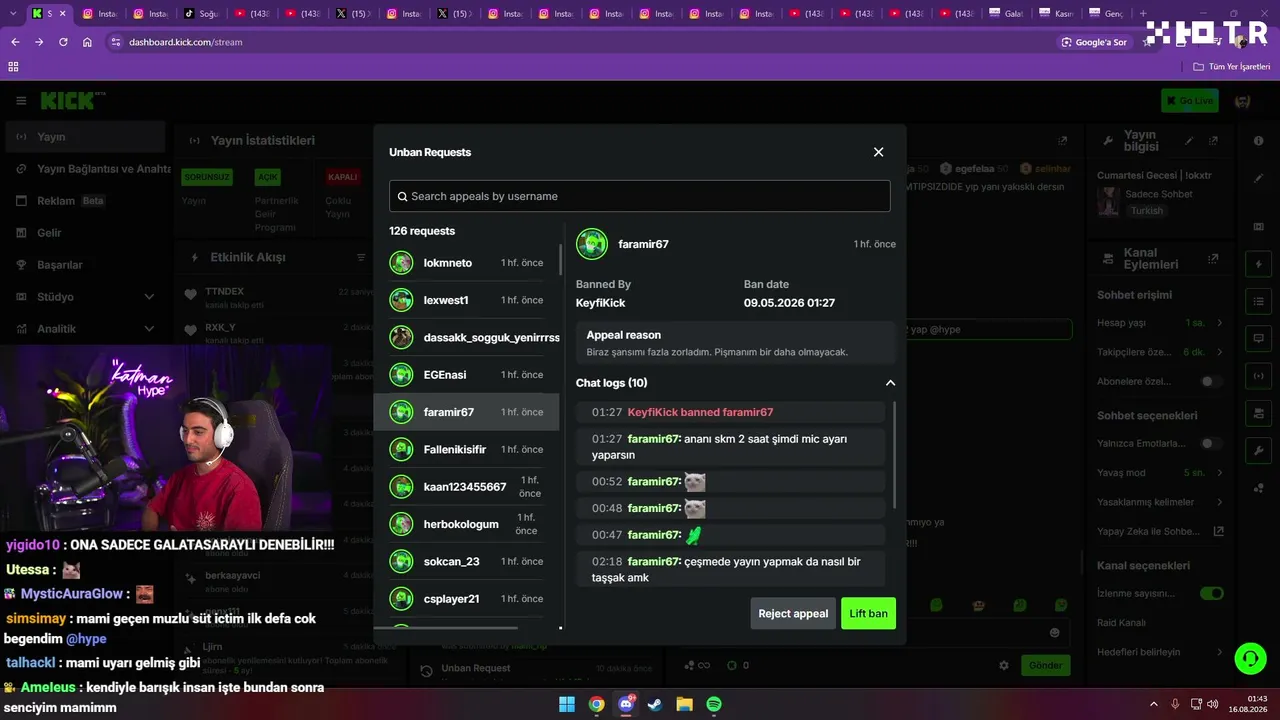
Task: Toggle the lightning bolt activity rail icon
Action: [x=1258, y=264]
